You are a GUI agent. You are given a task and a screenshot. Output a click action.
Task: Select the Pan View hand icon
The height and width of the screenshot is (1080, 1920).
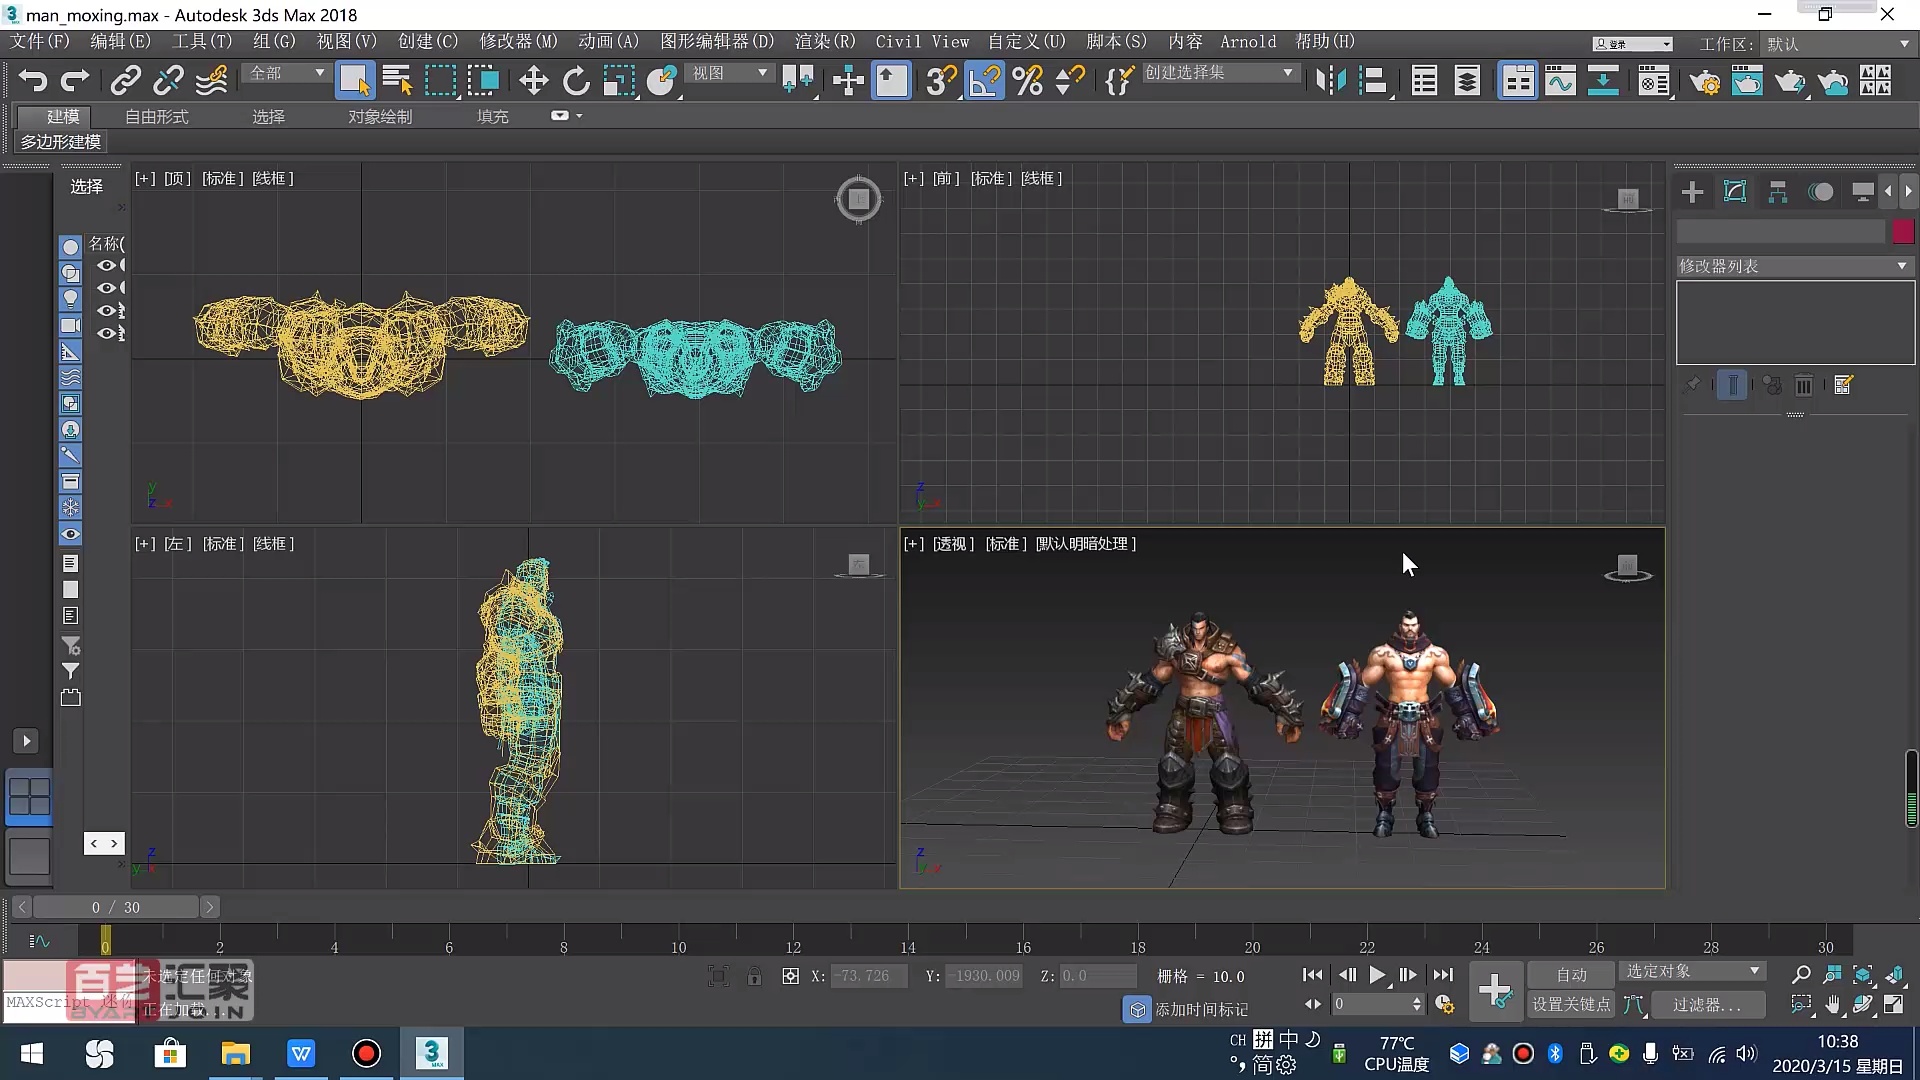point(1832,1006)
